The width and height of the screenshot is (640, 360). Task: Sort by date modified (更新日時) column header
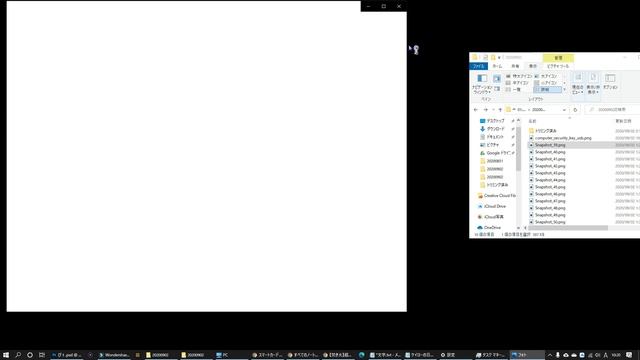pyautogui.click(x=623, y=121)
